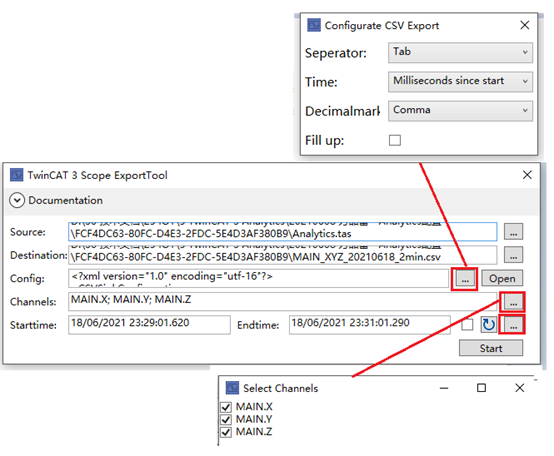Image resolution: width=554 pixels, height=456 pixels.
Task: Click the Endtime: label
Action: point(258,325)
